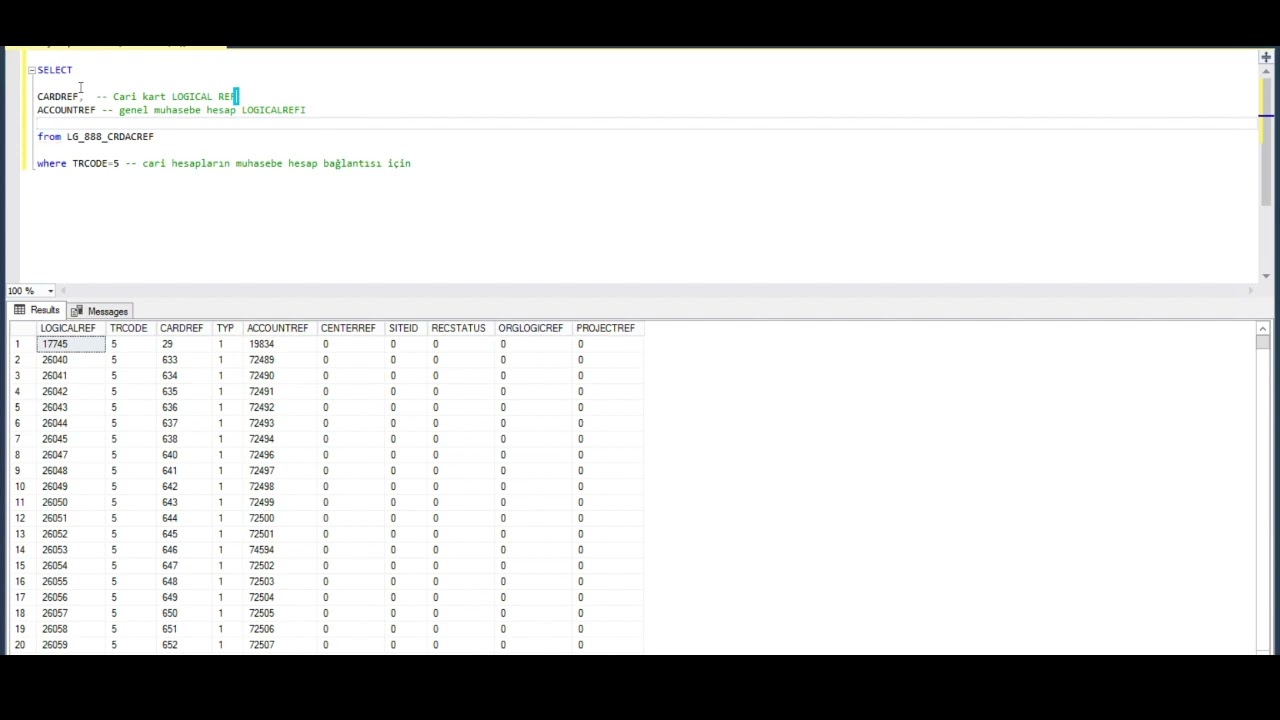The width and height of the screenshot is (1280, 720).
Task: Click the SELECT keyword in the editor
Action: [55, 70]
